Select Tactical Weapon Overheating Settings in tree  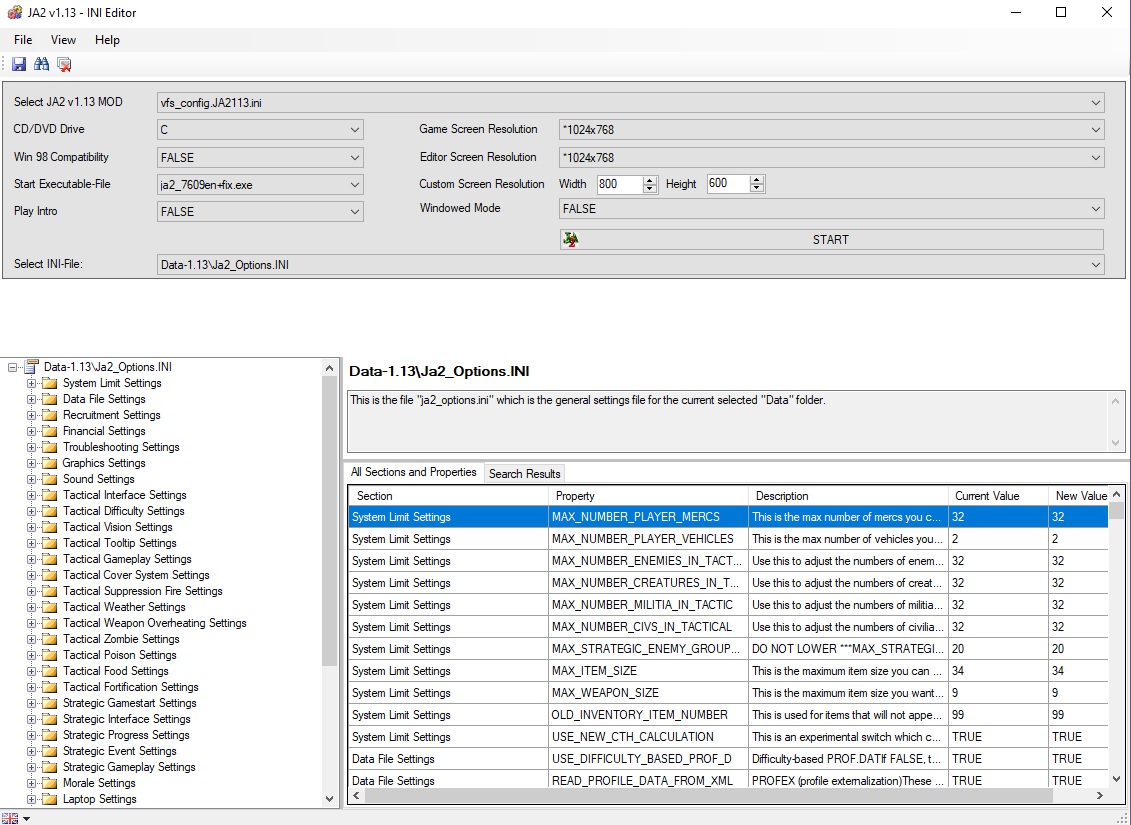(155, 623)
